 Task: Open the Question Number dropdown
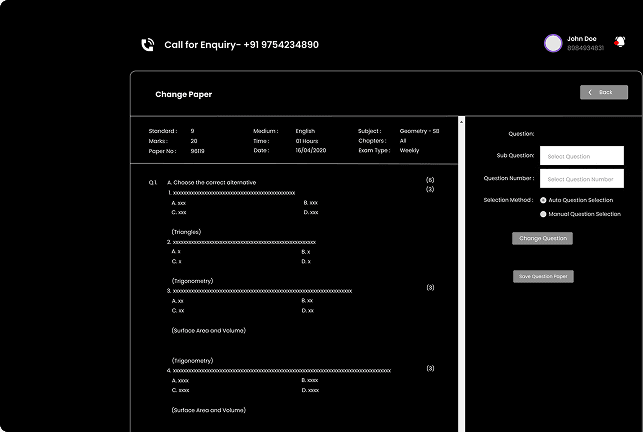pyautogui.click(x=581, y=179)
